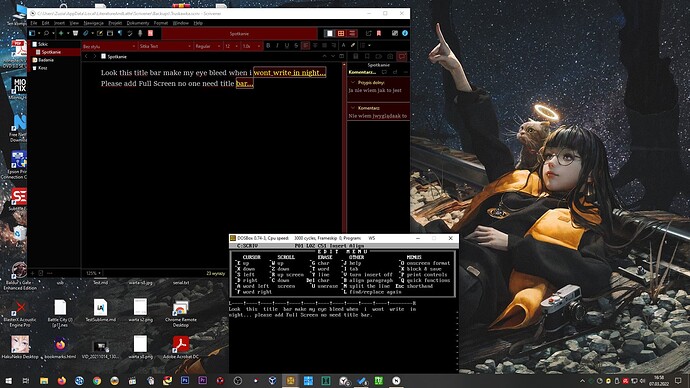Image resolution: width=690 pixels, height=388 pixels.
Task: Click the Trash icon in Scrivener toolbar
Action: [x=75, y=33]
